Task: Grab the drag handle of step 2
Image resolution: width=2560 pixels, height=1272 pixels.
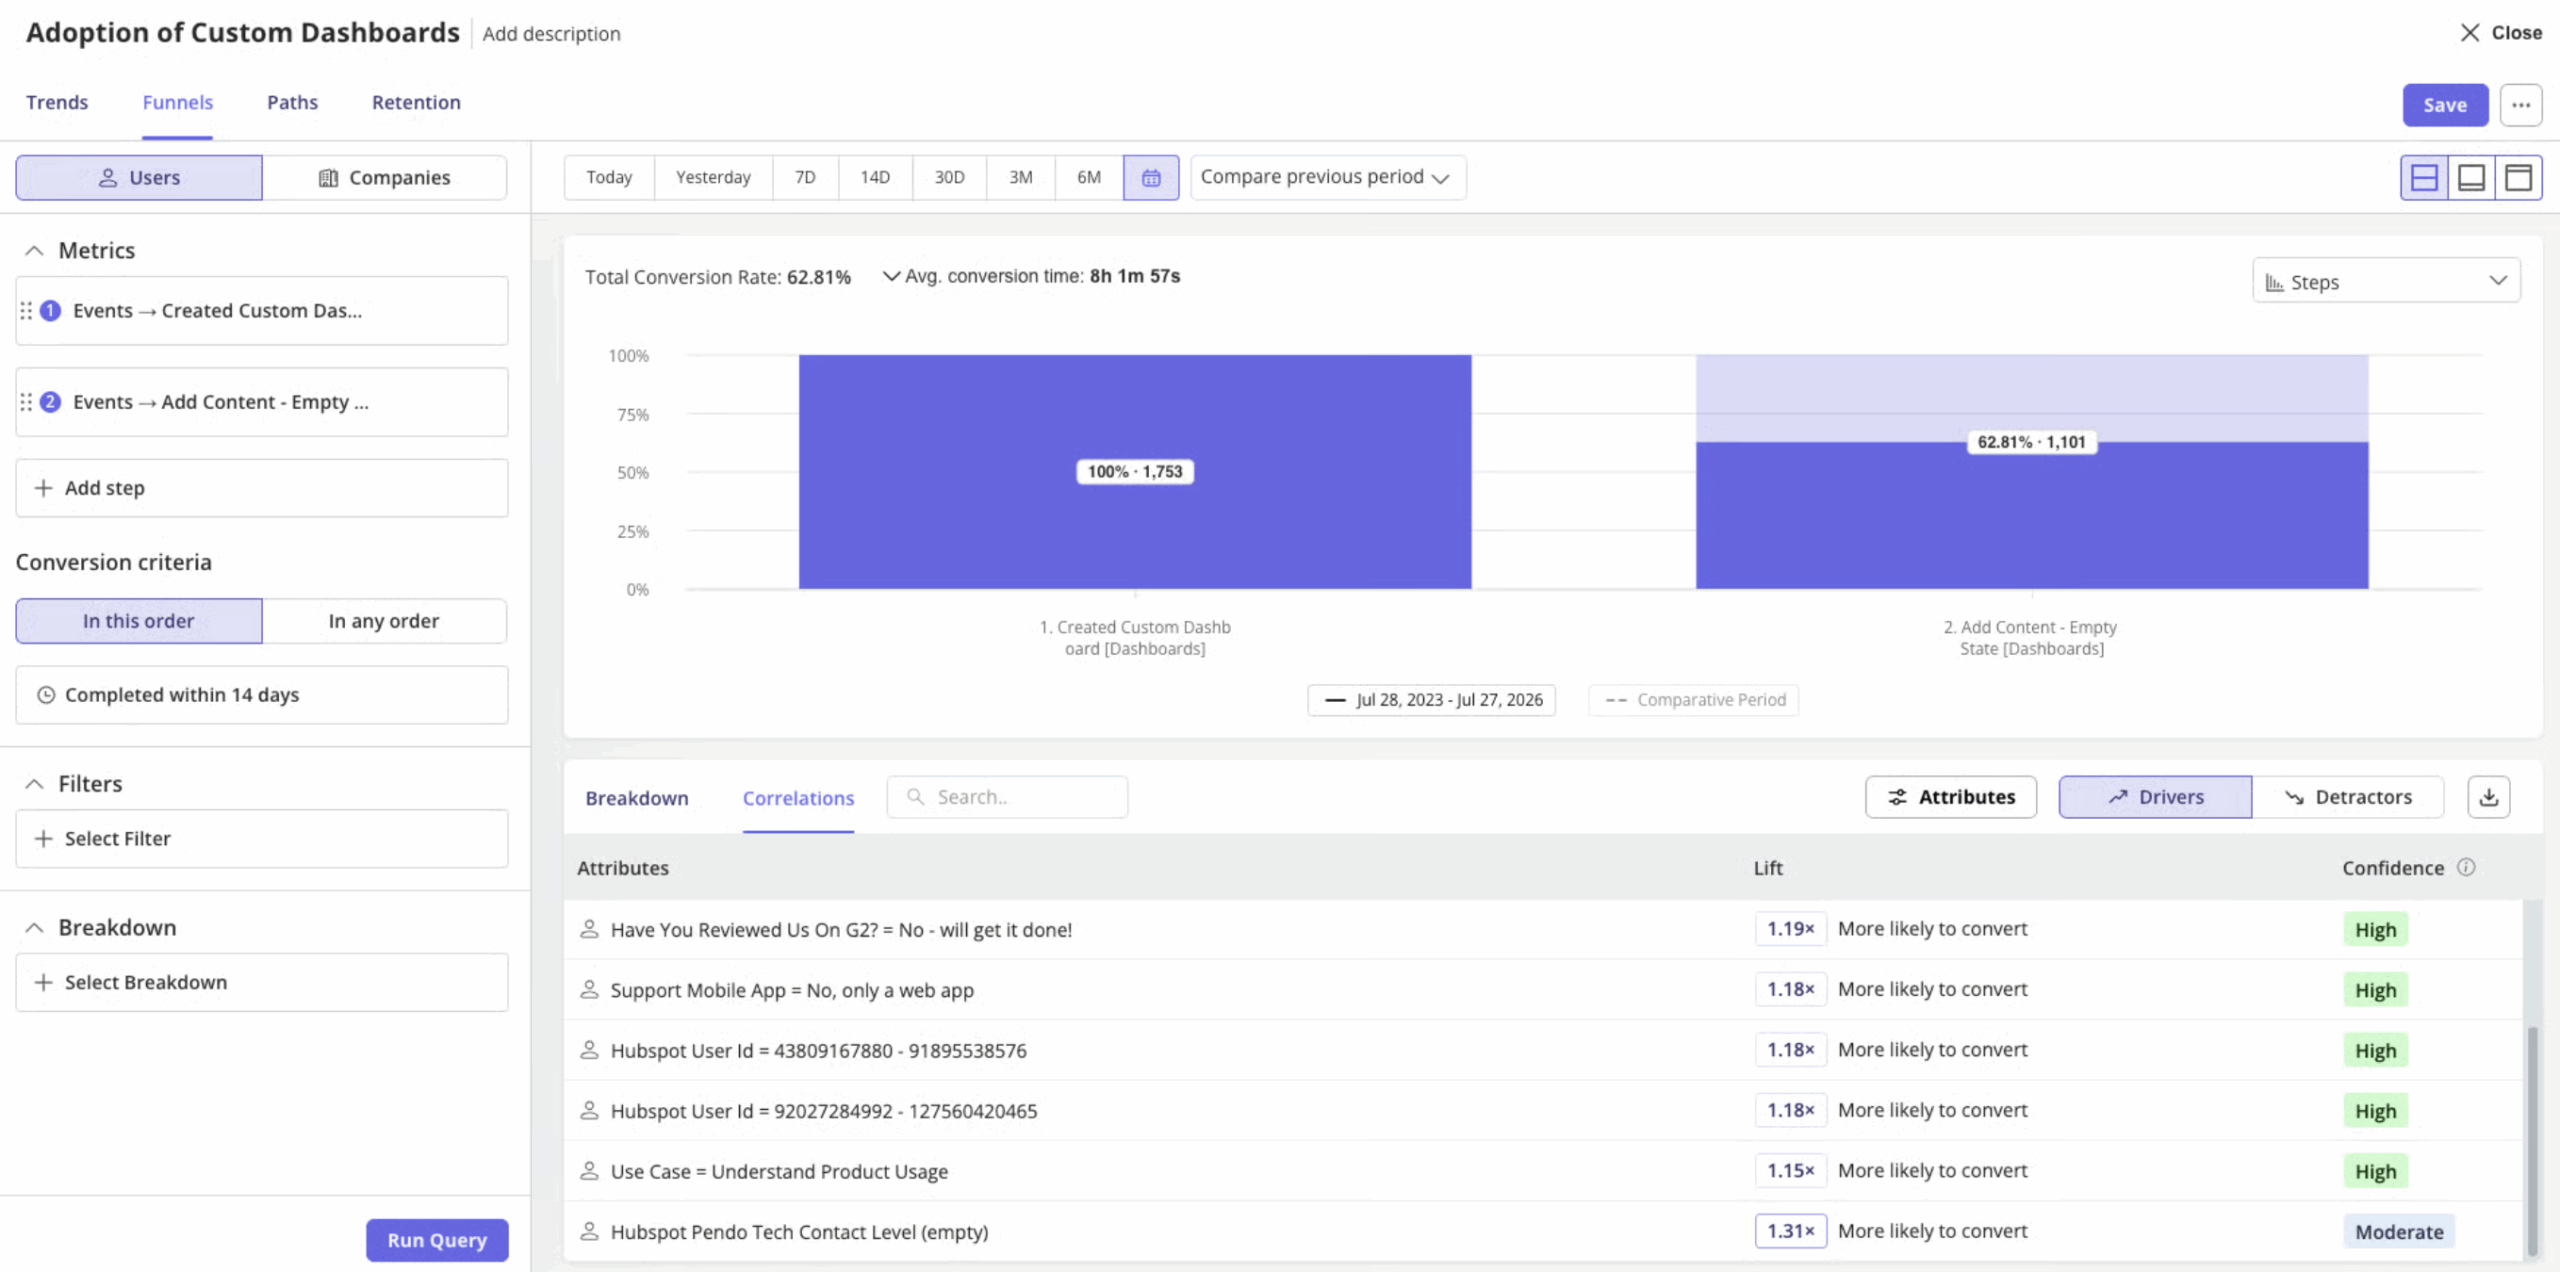Action: coord(26,402)
